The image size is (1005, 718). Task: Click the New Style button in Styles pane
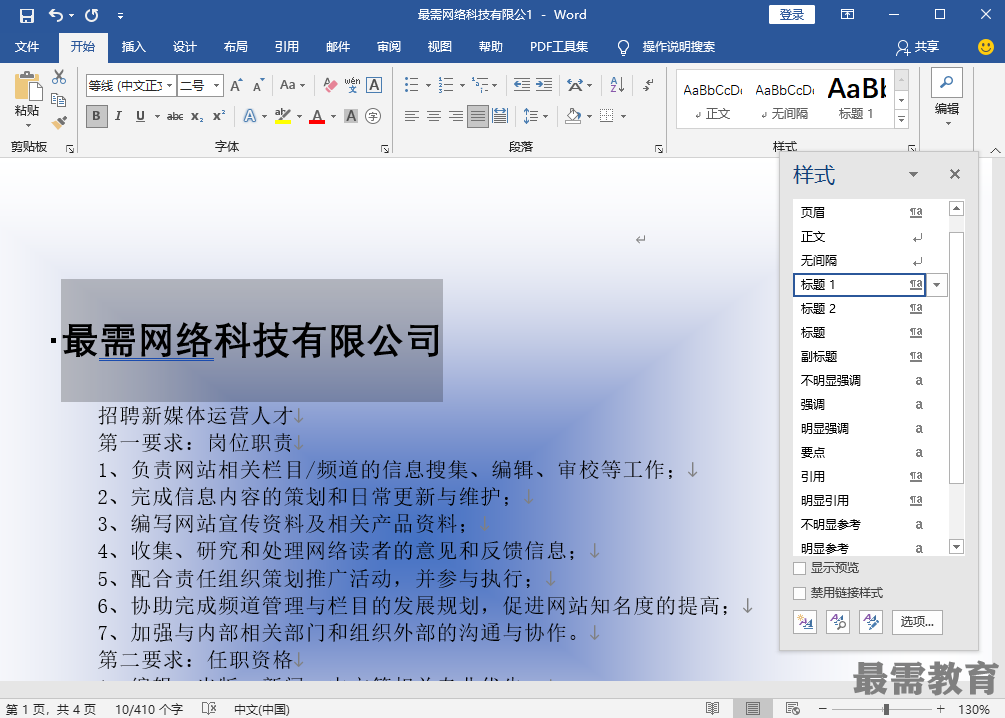(x=804, y=622)
